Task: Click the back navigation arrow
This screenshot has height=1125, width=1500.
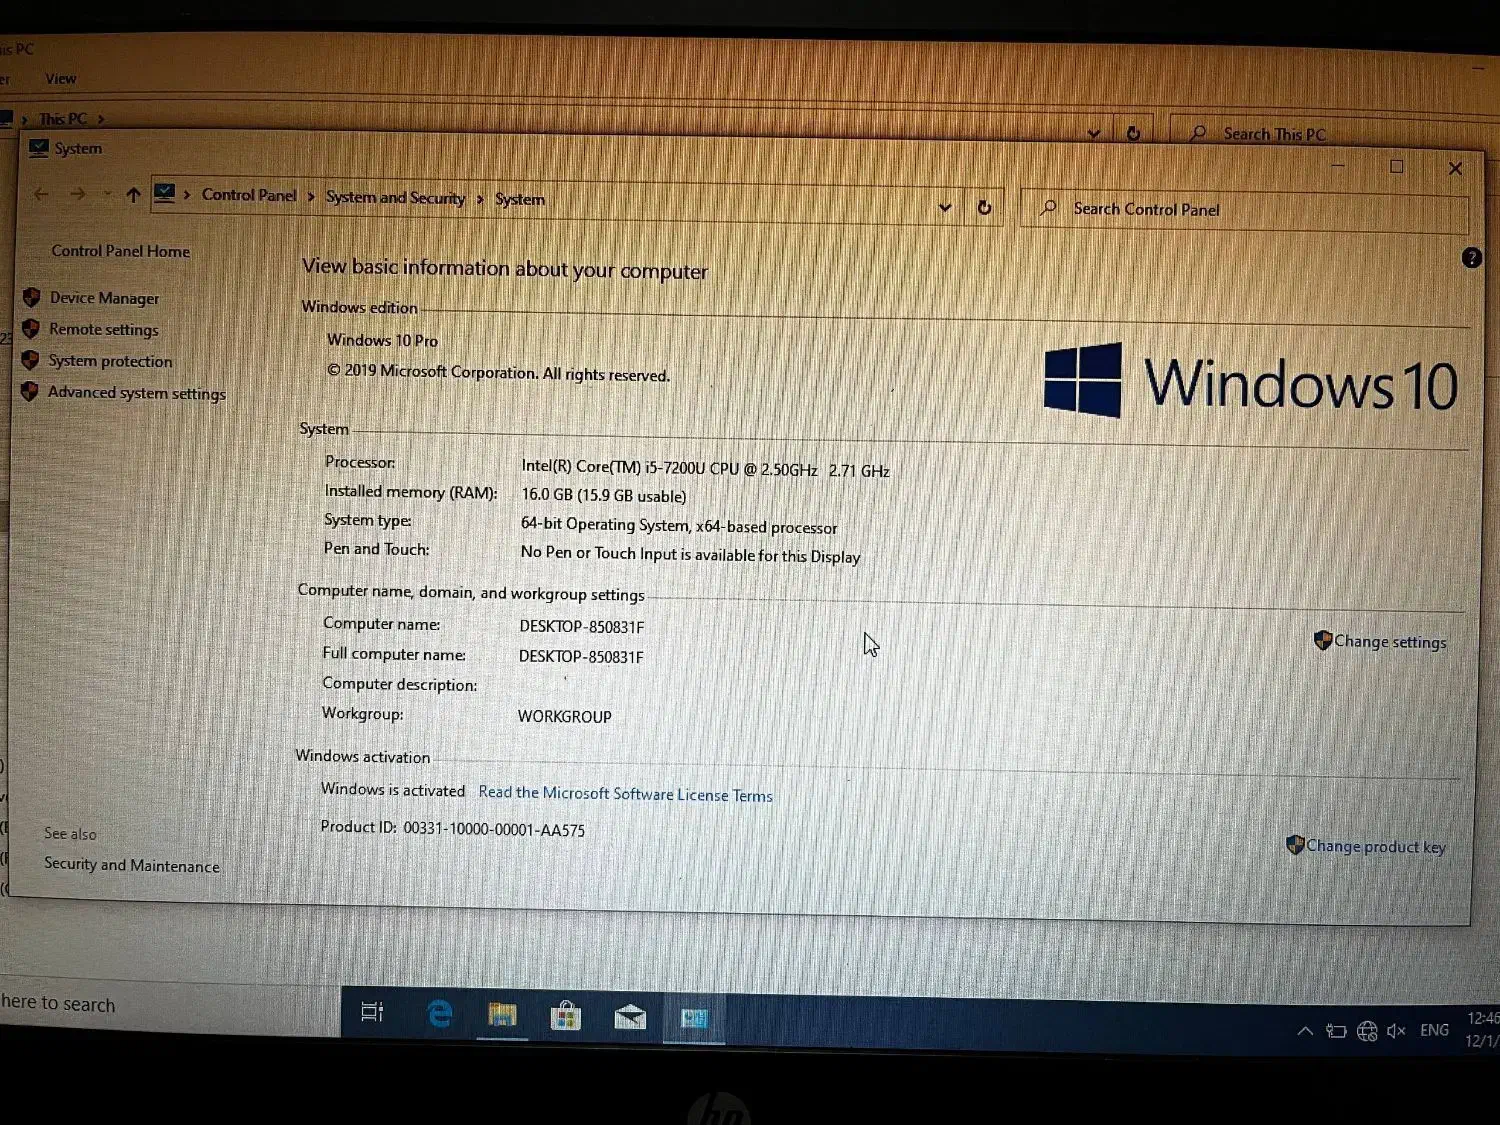Action: coord(40,194)
